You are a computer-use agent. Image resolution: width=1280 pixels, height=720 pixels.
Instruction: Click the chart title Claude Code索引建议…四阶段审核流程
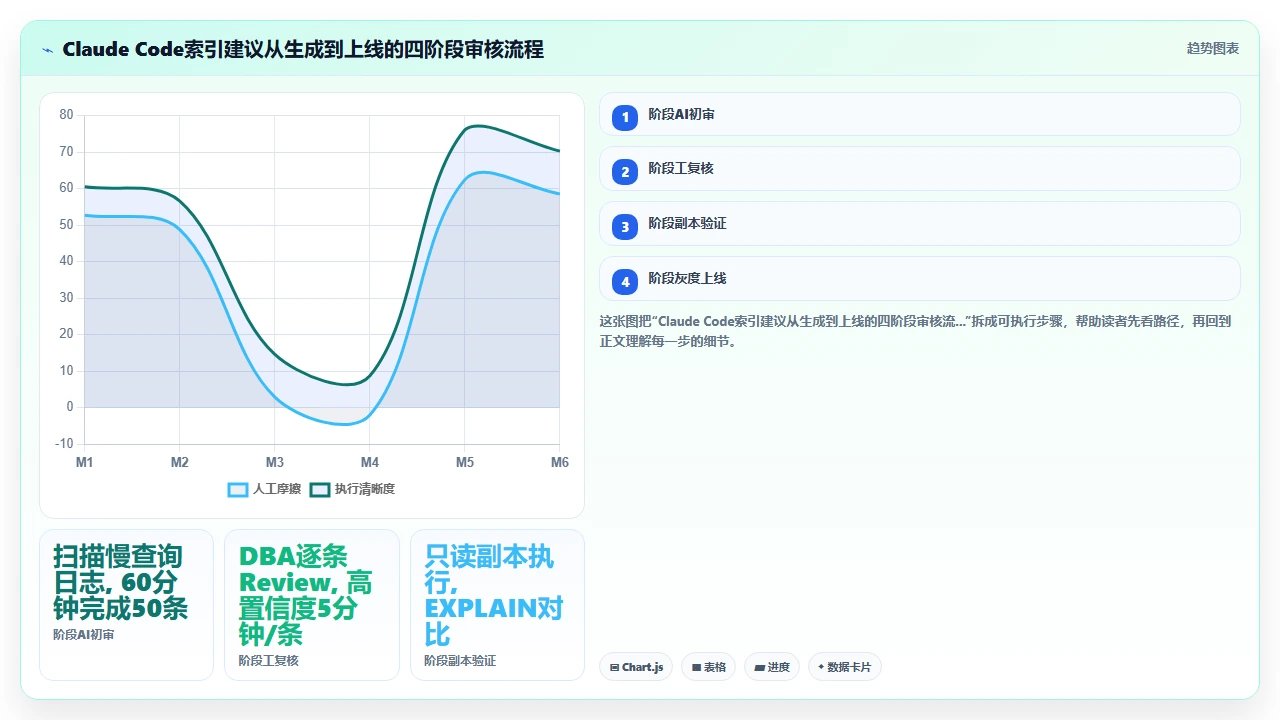[303, 49]
